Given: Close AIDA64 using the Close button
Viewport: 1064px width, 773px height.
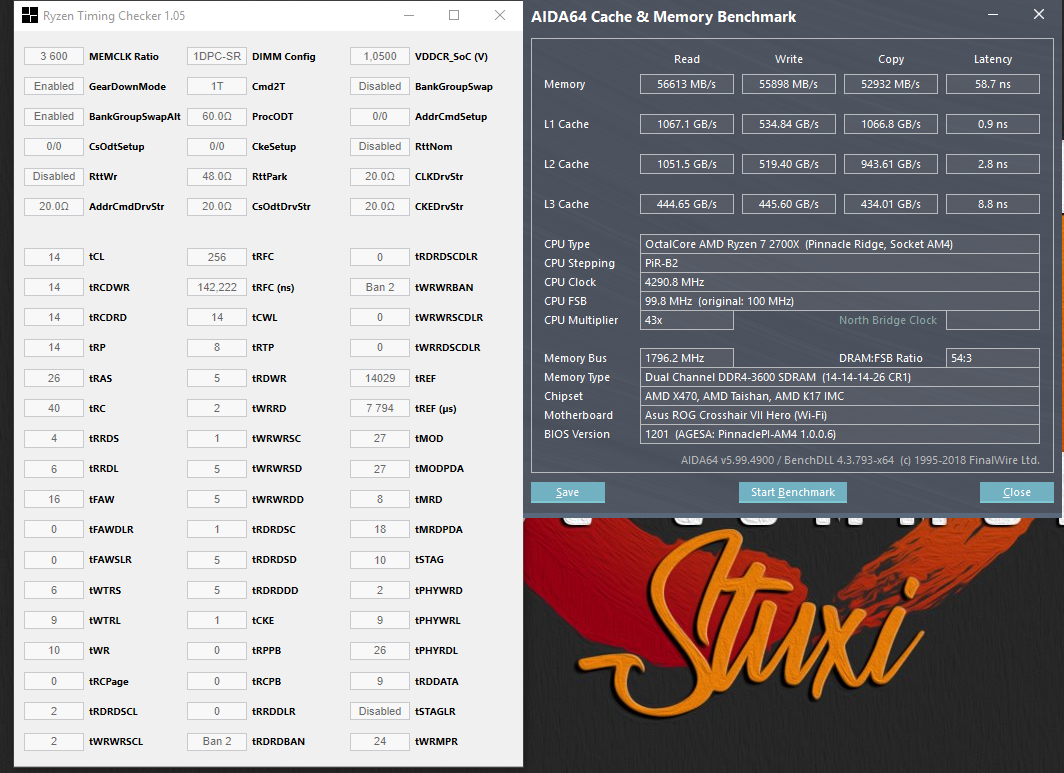Looking at the screenshot, I should click(1016, 492).
